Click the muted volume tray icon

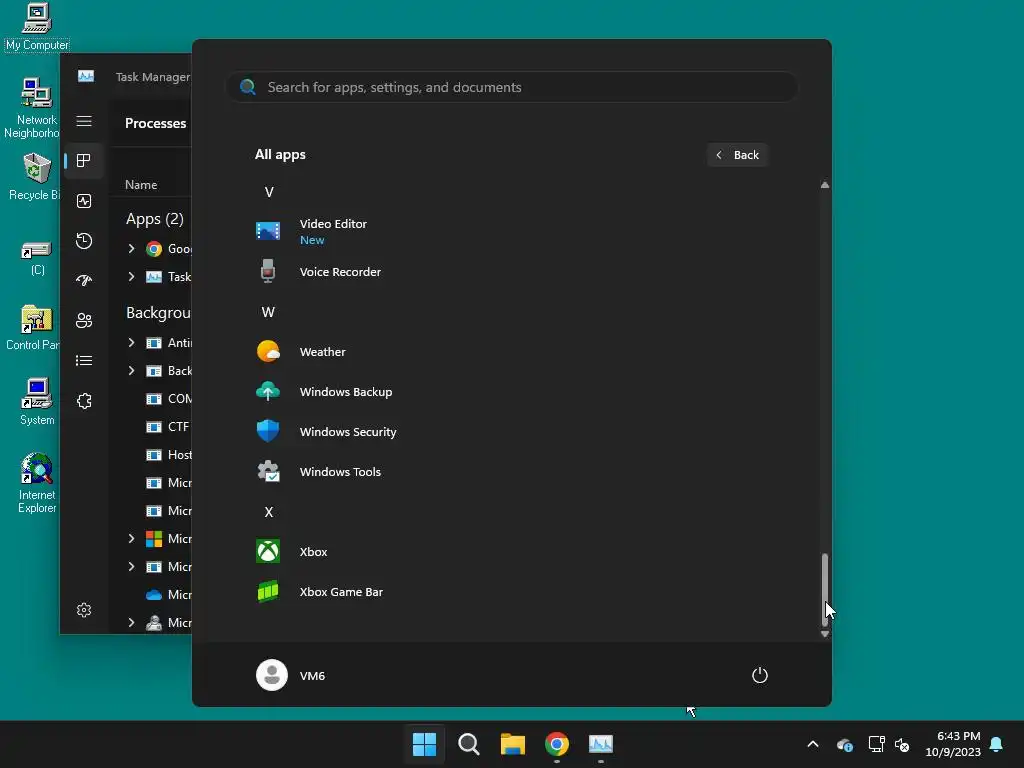[902, 744]
